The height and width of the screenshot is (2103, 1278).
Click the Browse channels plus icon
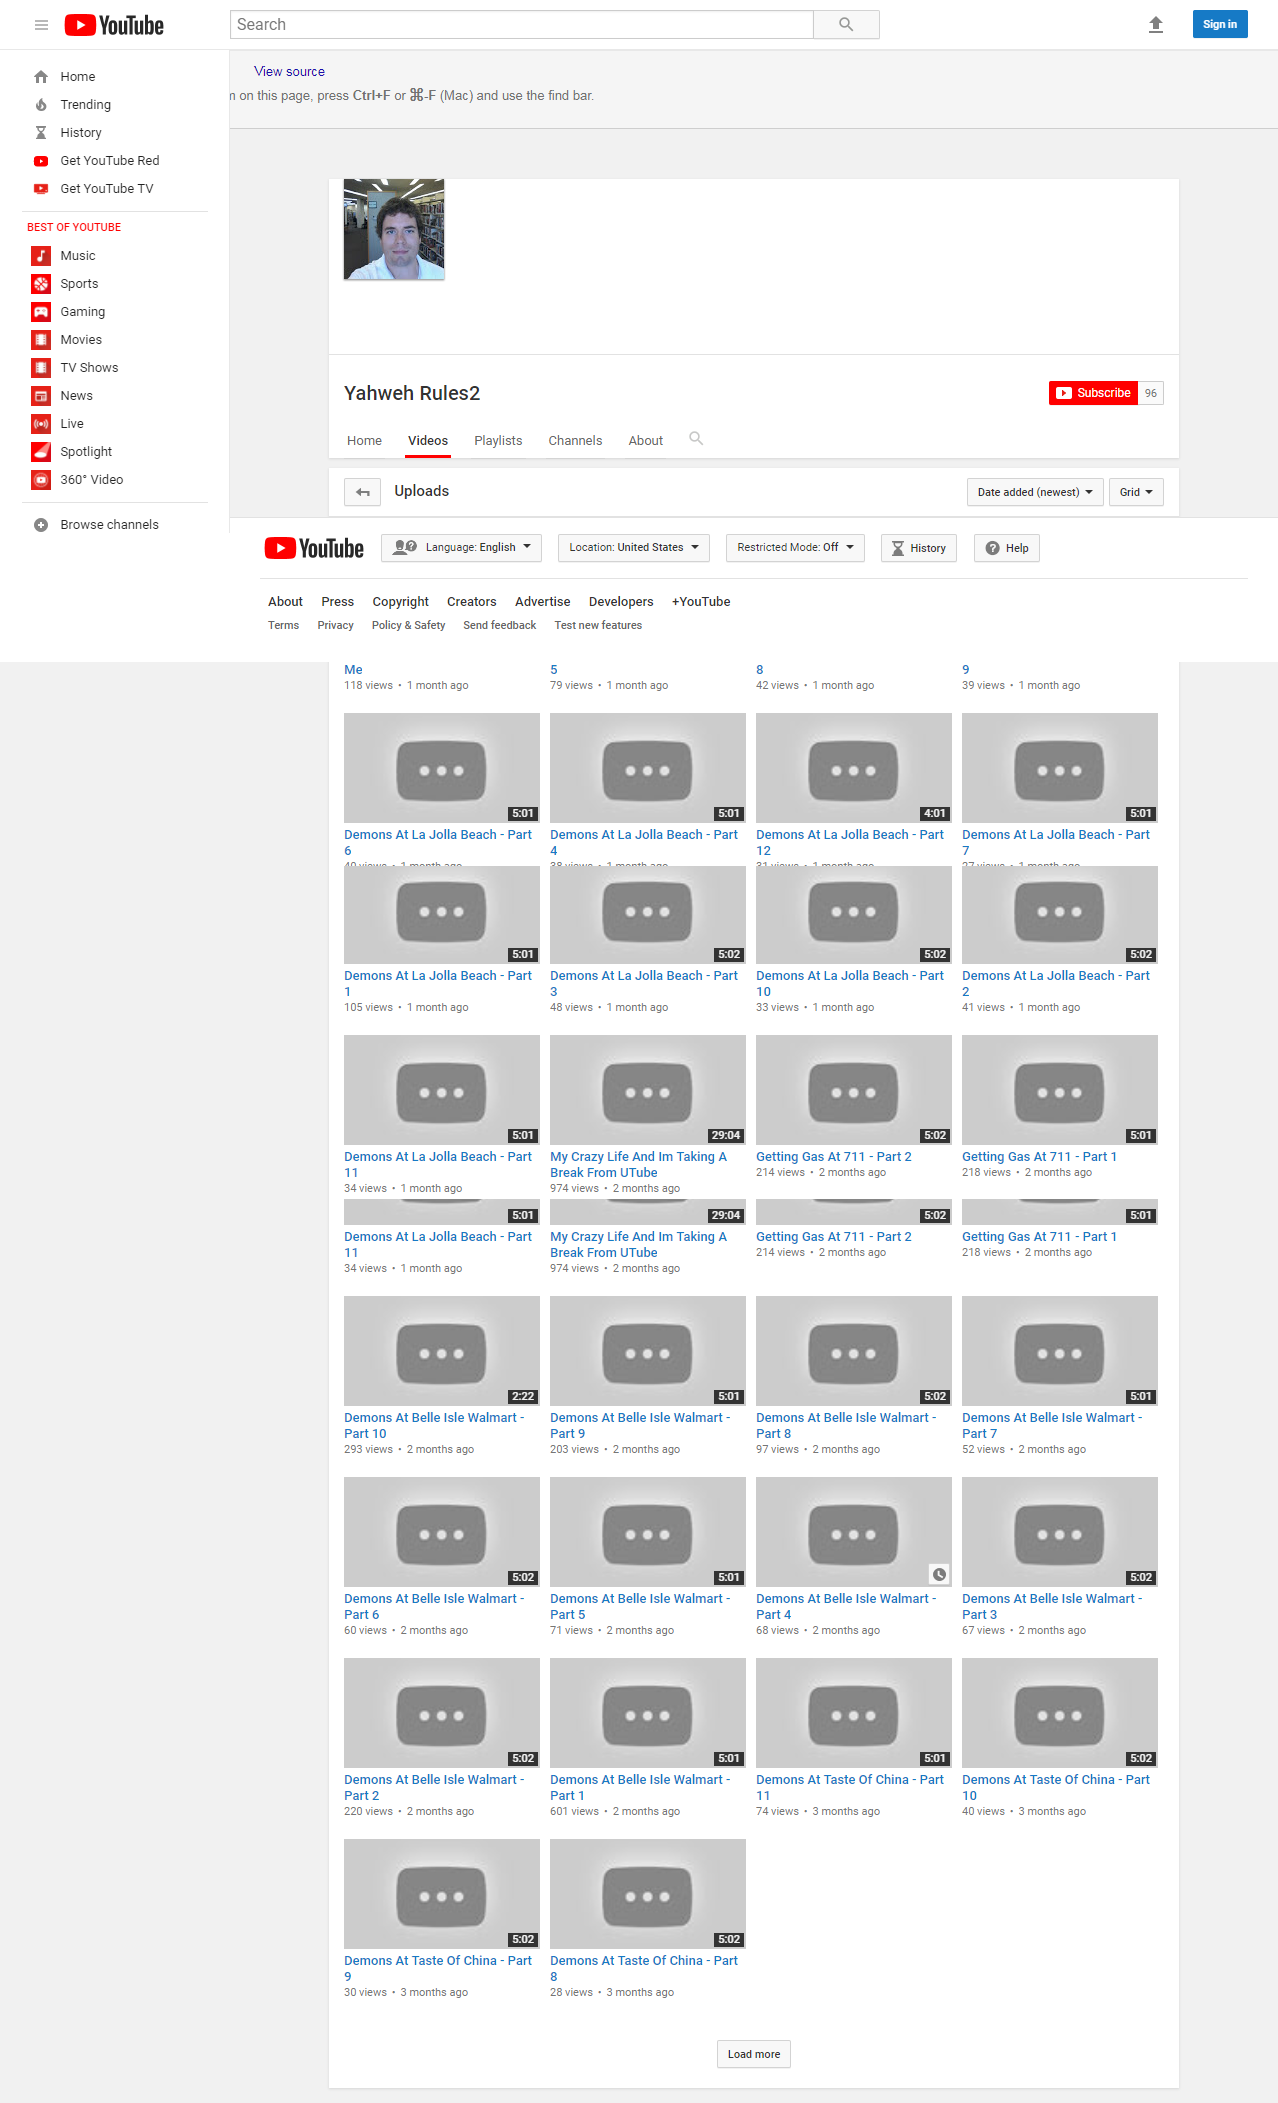[x=41, y=525]
